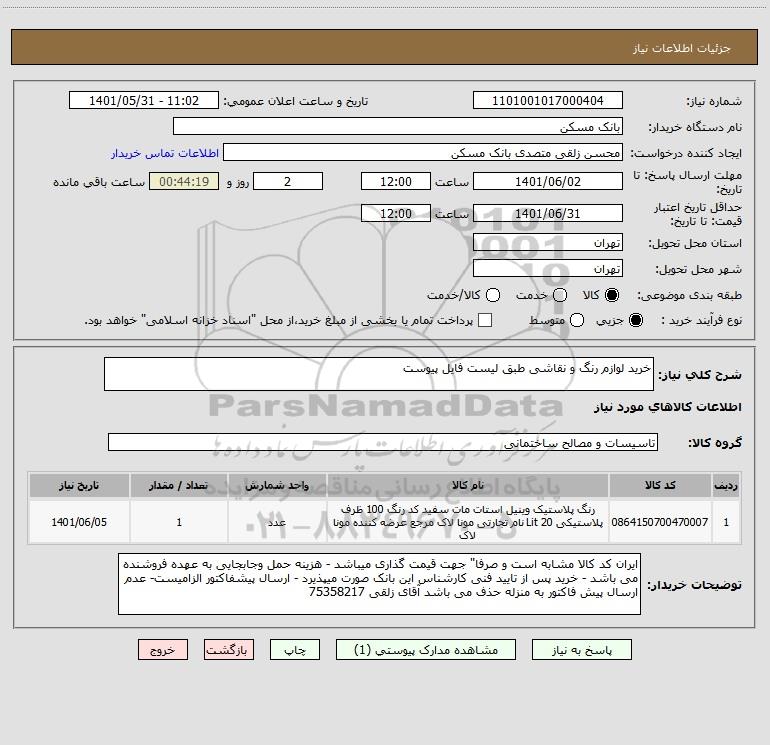Click the چاپ print button
This screenshot has height=745, width=770.
click(295, 650)
